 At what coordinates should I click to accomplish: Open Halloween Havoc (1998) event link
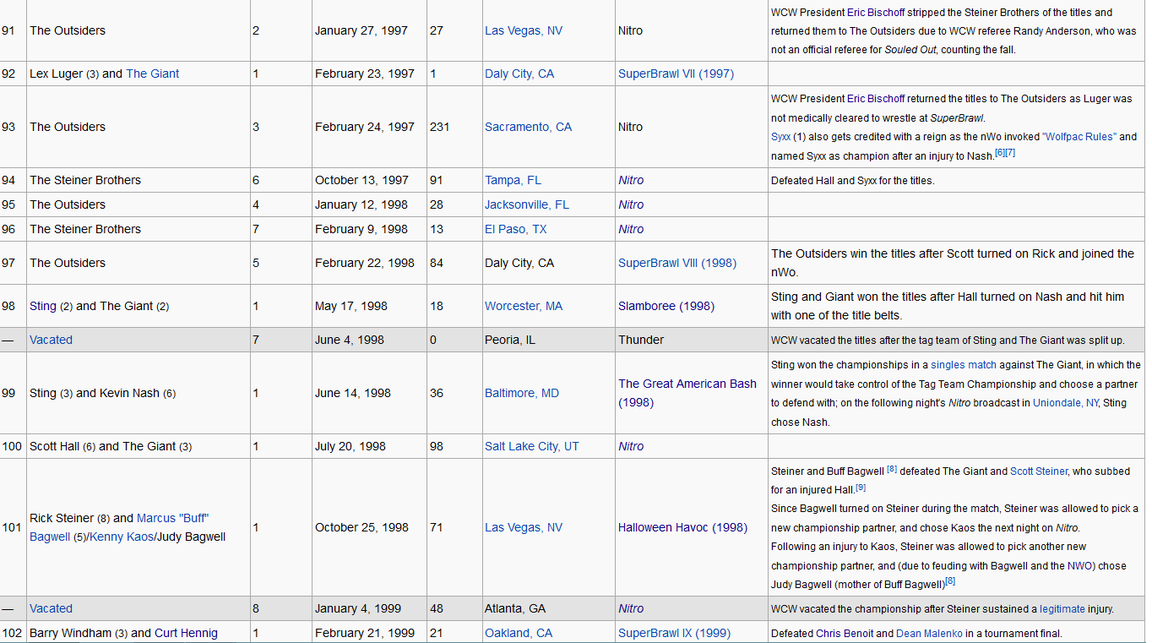click(683, 528)
